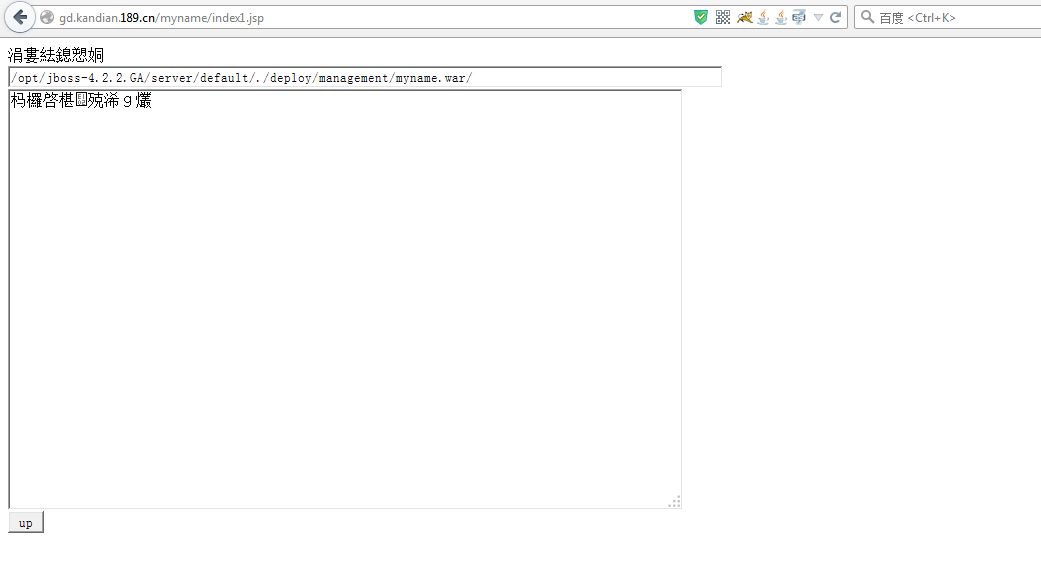Click inside the large text area
This screenshot has height=570, width=1041.
(x=345, y=299)
